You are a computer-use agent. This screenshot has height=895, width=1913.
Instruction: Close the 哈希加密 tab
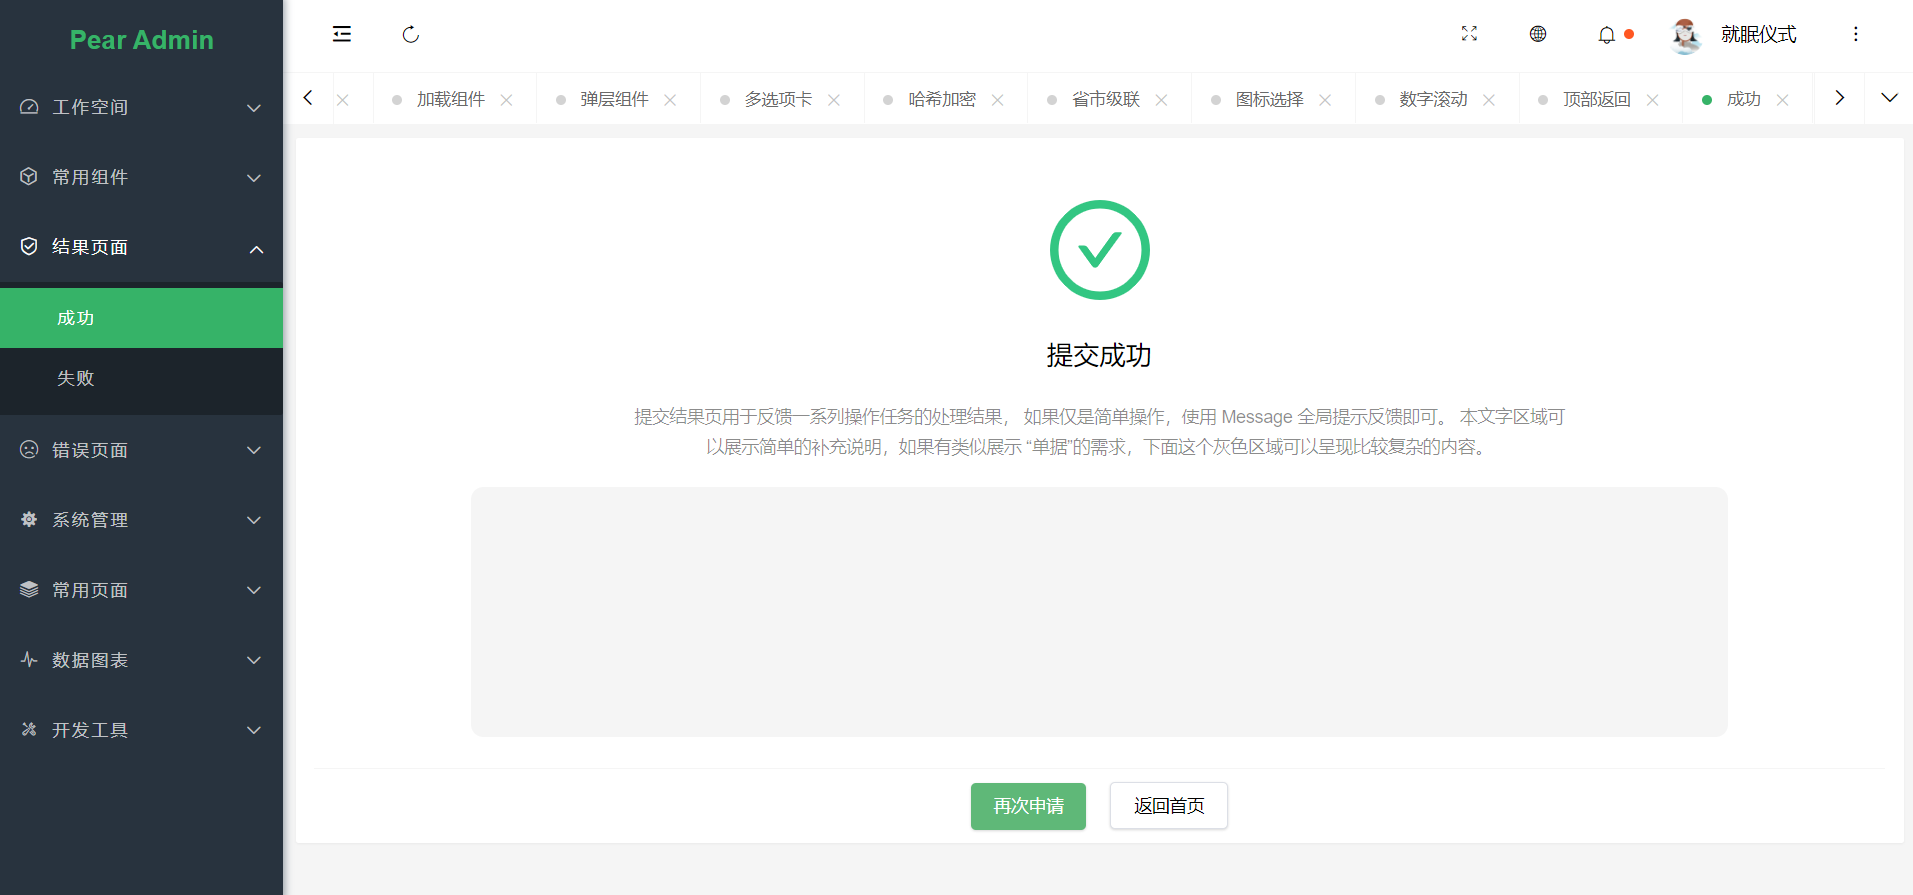tap(998, 100)
